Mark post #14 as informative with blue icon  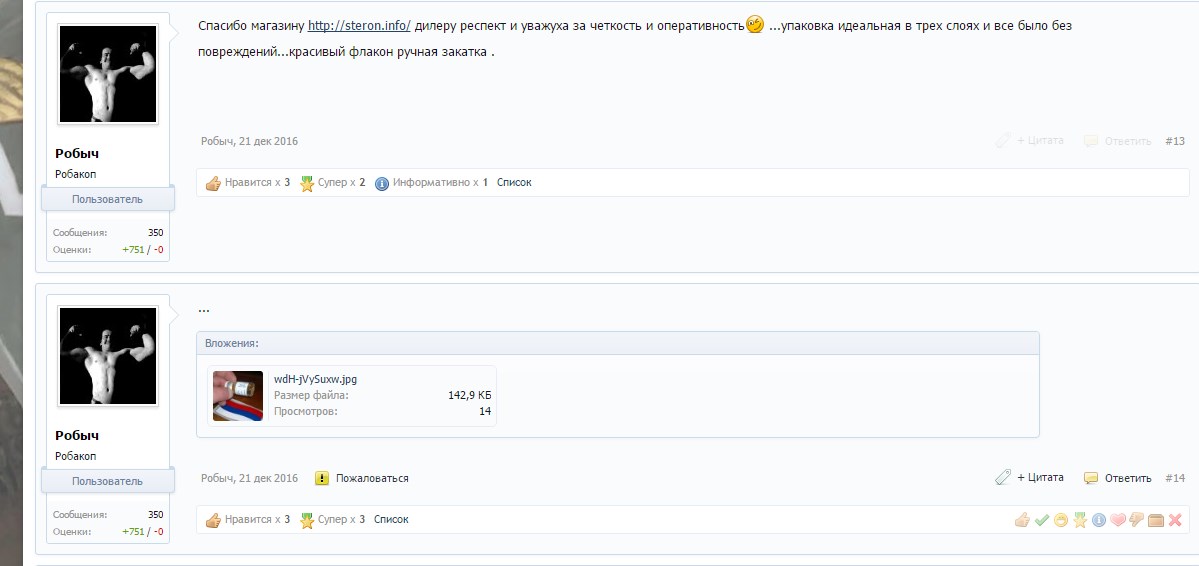(x=1099, y=520)
